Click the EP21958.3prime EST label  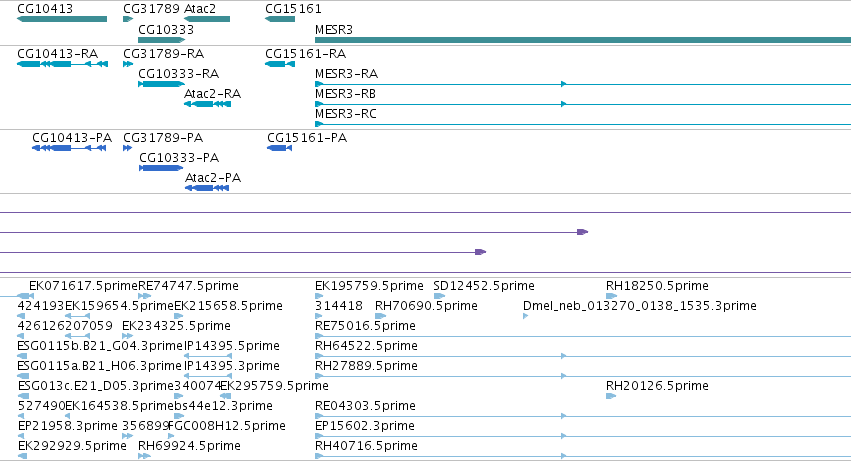click(x=68, y=426)
